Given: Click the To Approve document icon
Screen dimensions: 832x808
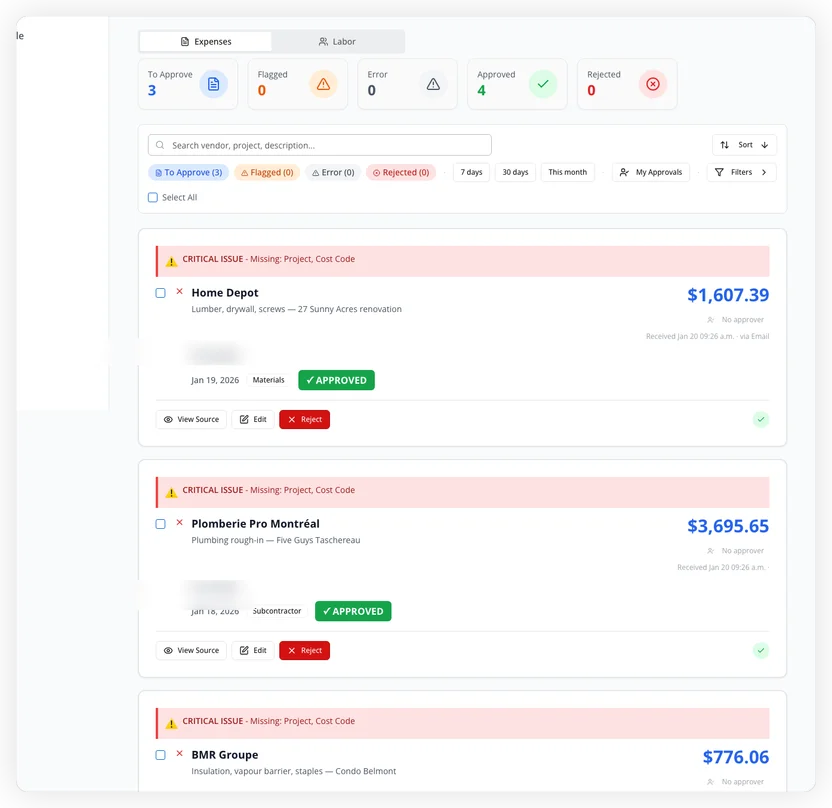Looking at the screenshot, I should 213,84.
